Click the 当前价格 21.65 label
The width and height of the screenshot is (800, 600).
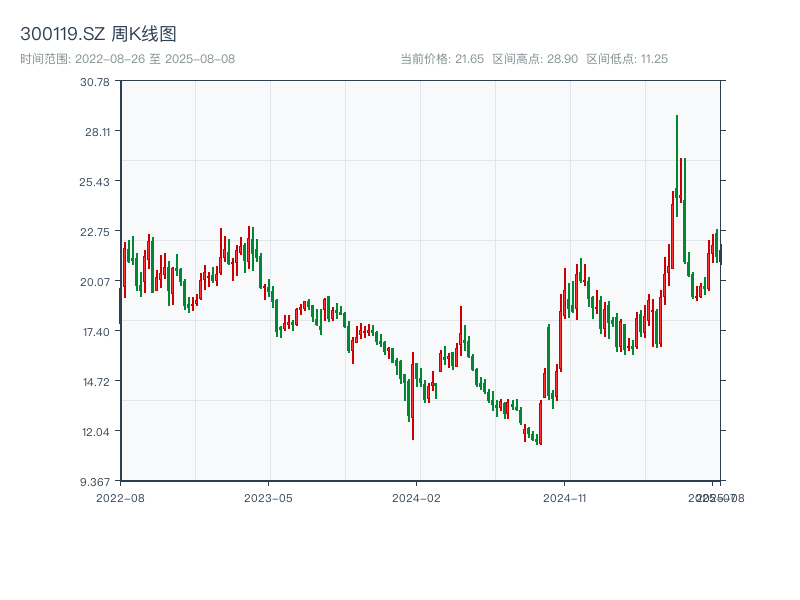click(442, 59)
